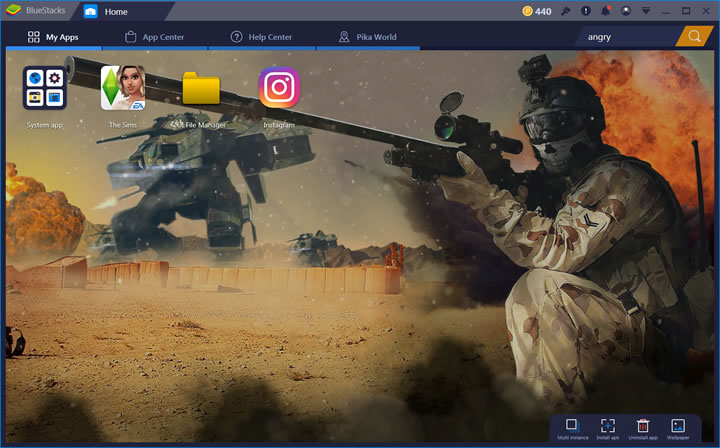This screenshot has height=448, width=720.
Task: Open the Pika points coin icon
Action: (x=527, y=11)
